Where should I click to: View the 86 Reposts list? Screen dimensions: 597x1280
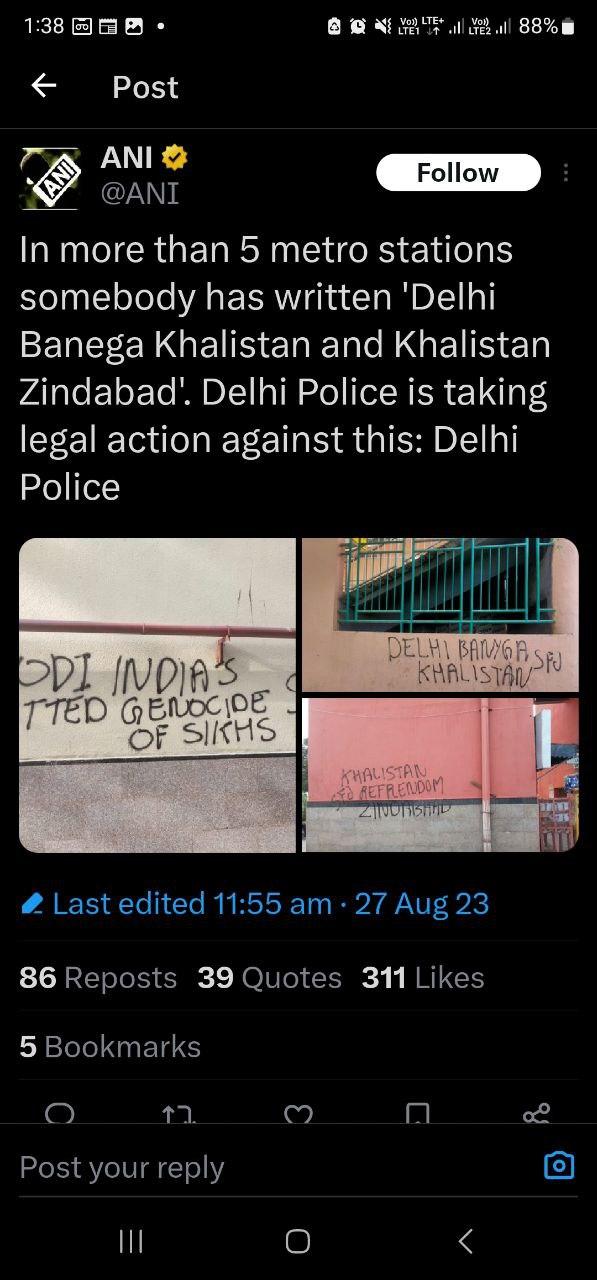(x=98, y=977)
